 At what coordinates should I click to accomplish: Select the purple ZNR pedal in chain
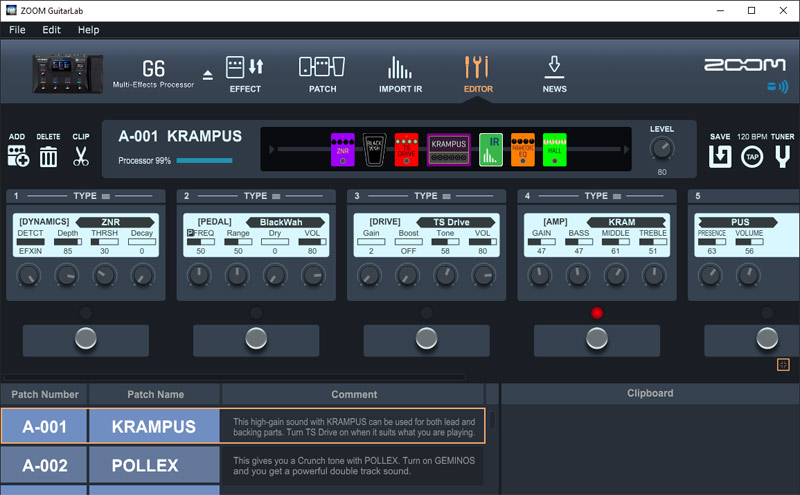pos(343,150)
